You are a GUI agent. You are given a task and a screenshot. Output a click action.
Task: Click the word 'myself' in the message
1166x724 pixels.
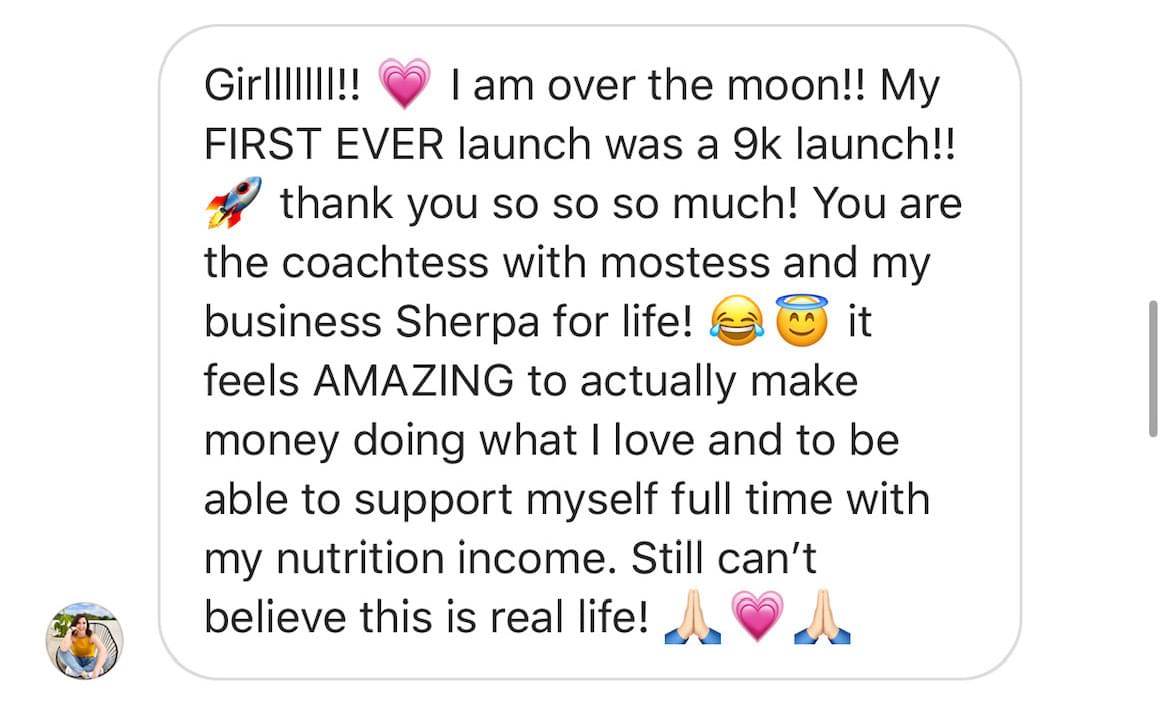click(x=592, y=500)
